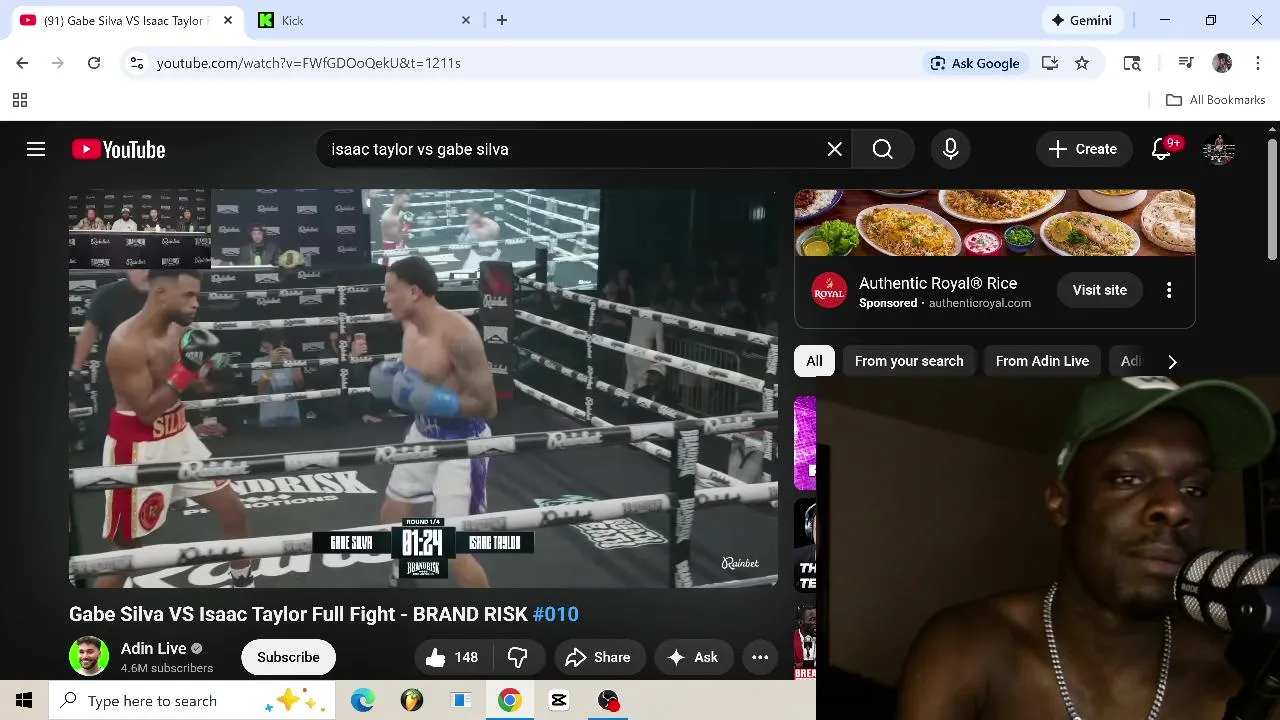Open the YouTube guide hamburger menu
Screen dimensions: 1280x720
point(36,149)
